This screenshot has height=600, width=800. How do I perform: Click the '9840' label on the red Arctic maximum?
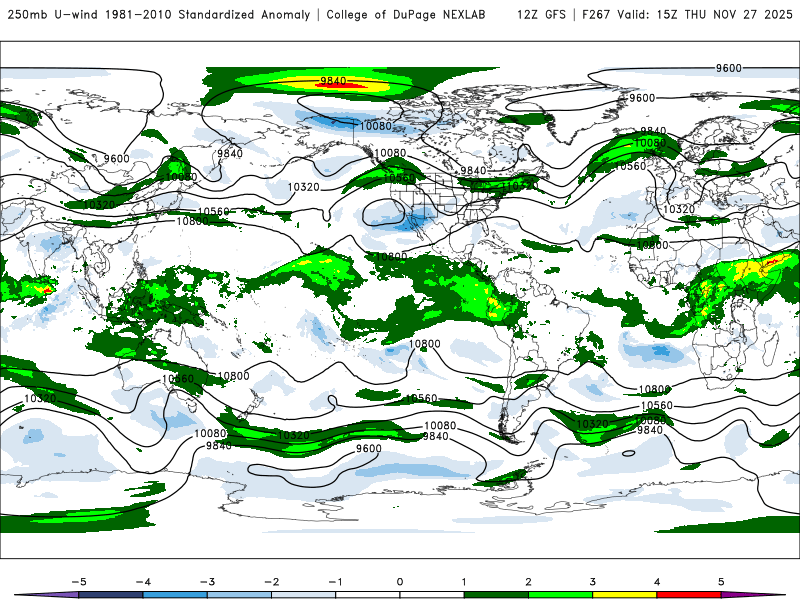(x=333, y=81)
